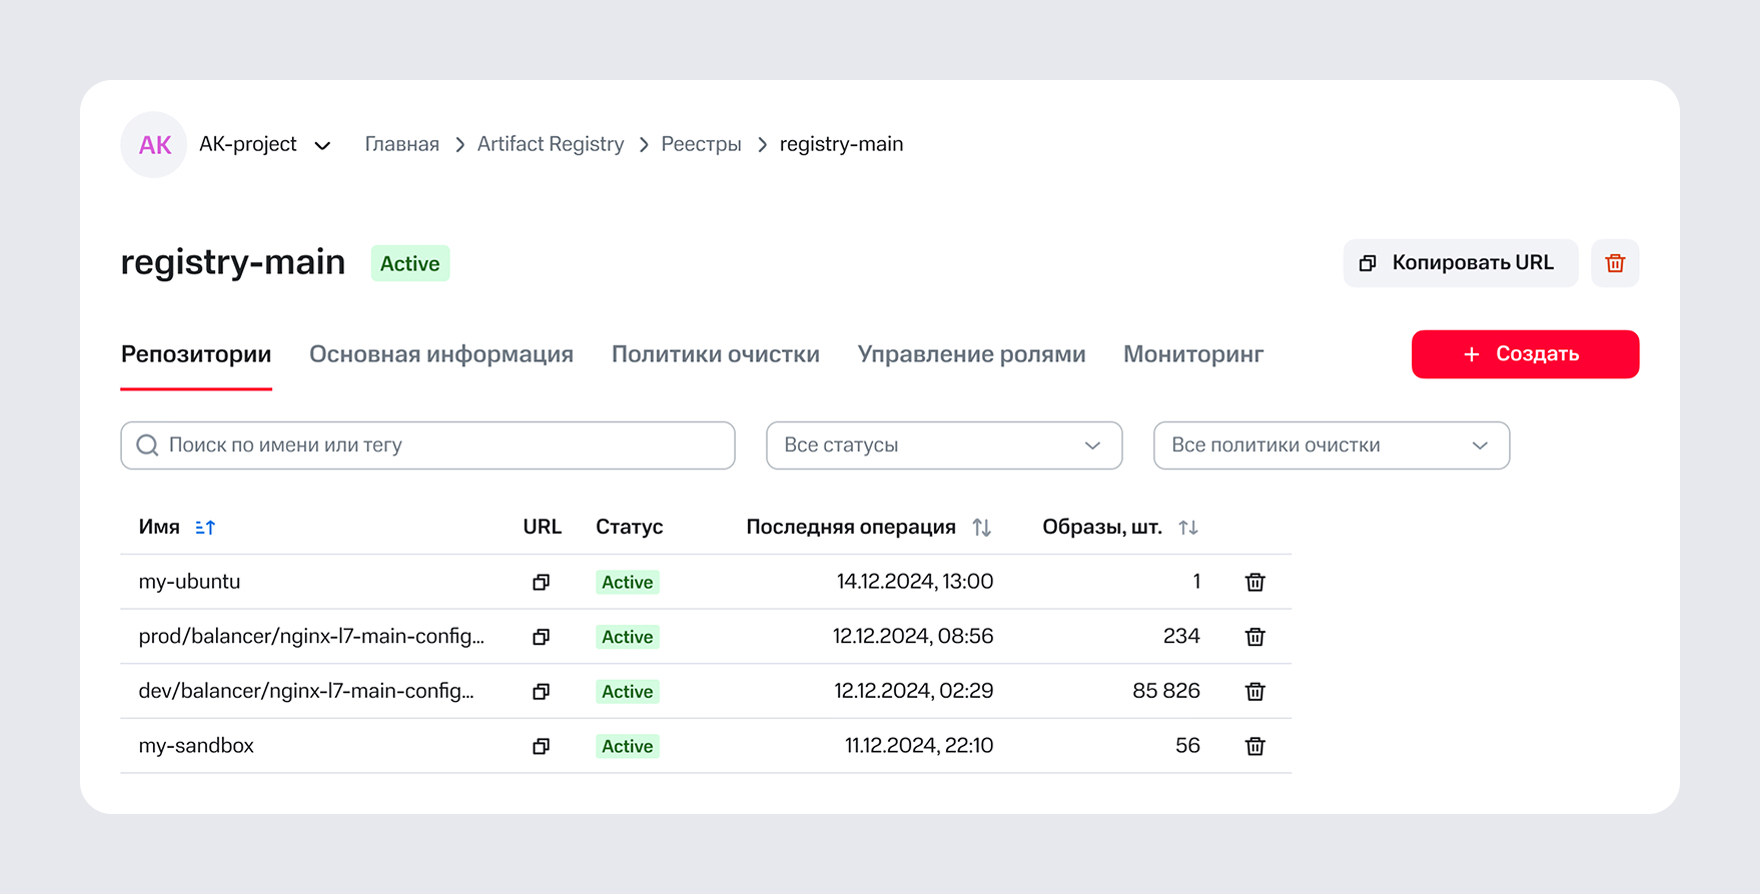Viewport: 1760px width, 894px height.
Task: Delete registry-main using the red trash icon
Action: click(x=1614, y=263)
